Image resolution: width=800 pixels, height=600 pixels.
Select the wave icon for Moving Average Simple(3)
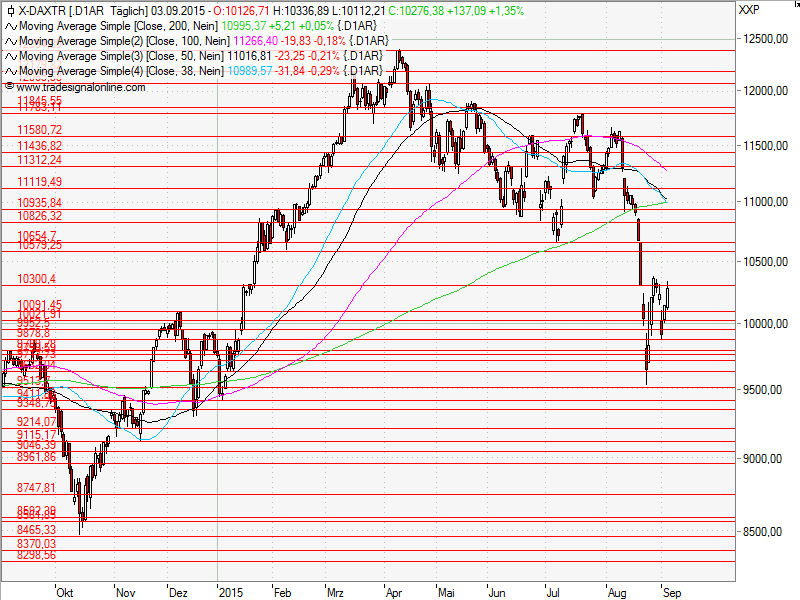[10, 56]
